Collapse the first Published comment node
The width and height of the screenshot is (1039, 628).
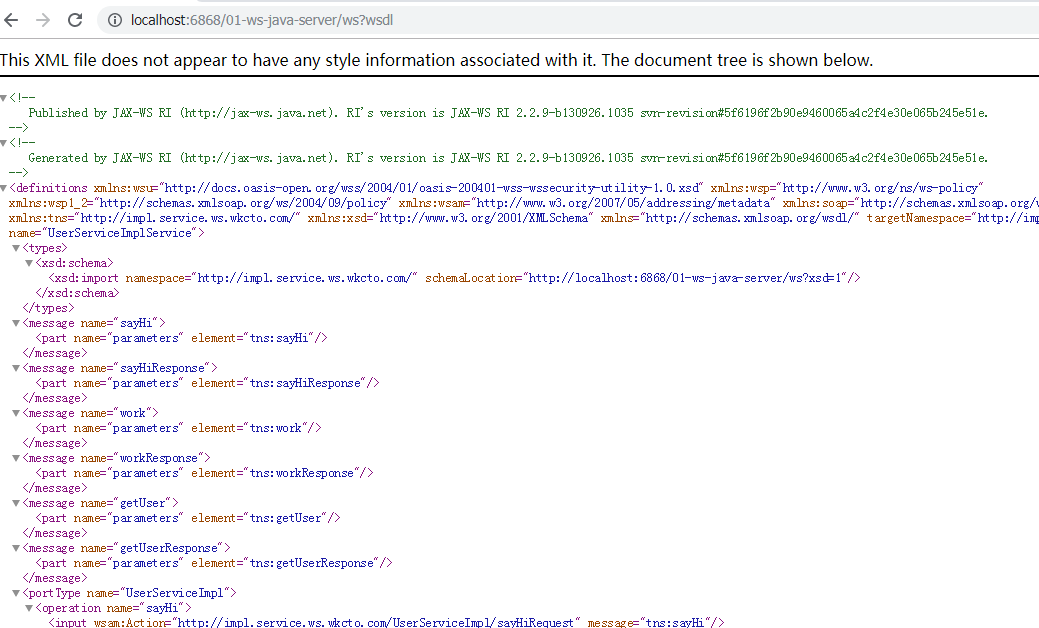tap(4, 98)
